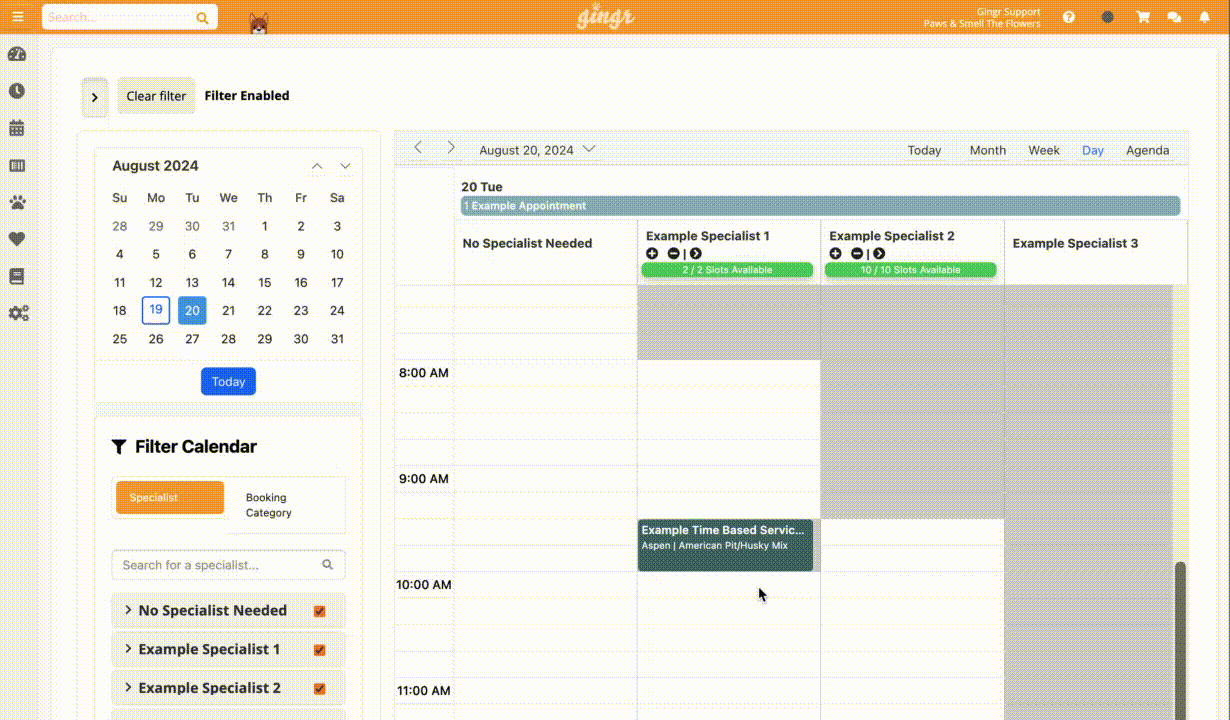Viewport: 1230px width, 720px height.
Task: Open the calendar icon in sidebar
Action: (x=17, y=128)
